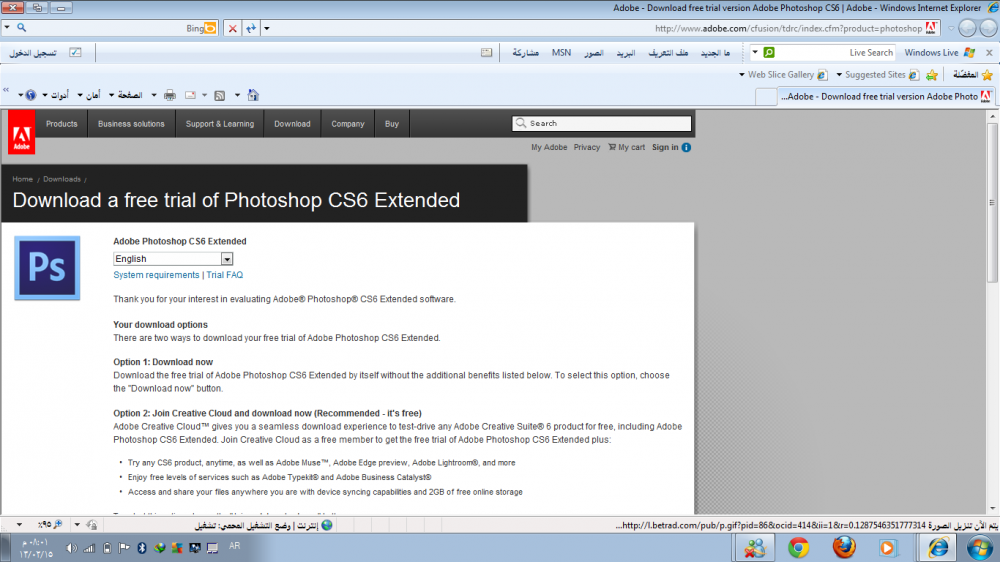Image resolution: width=1000 pixels, height=562 pixels.
Task: Click the green Live Search magnifier icon
Action: (x=769, y=52)
